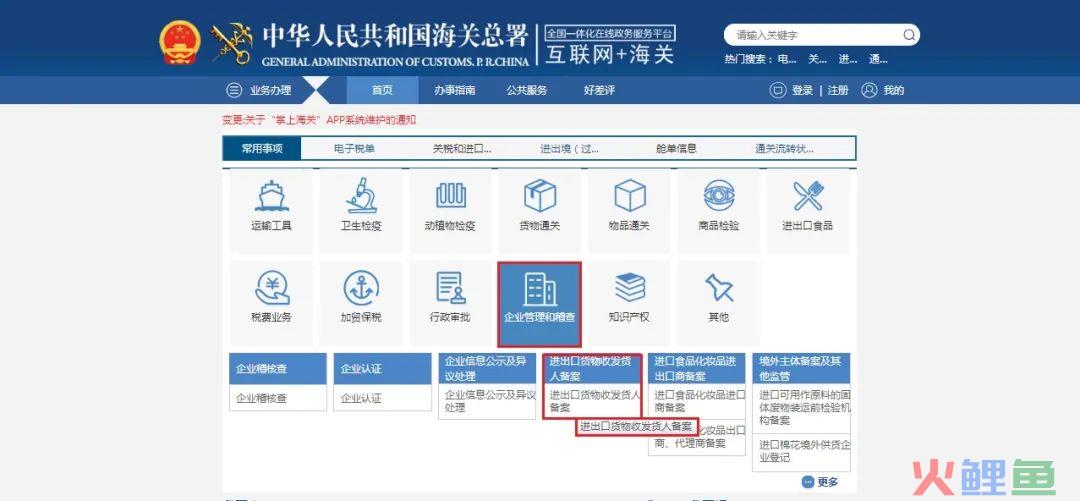Open the 公共服务 menu item

pyautogui.click(x=527, y=90)
